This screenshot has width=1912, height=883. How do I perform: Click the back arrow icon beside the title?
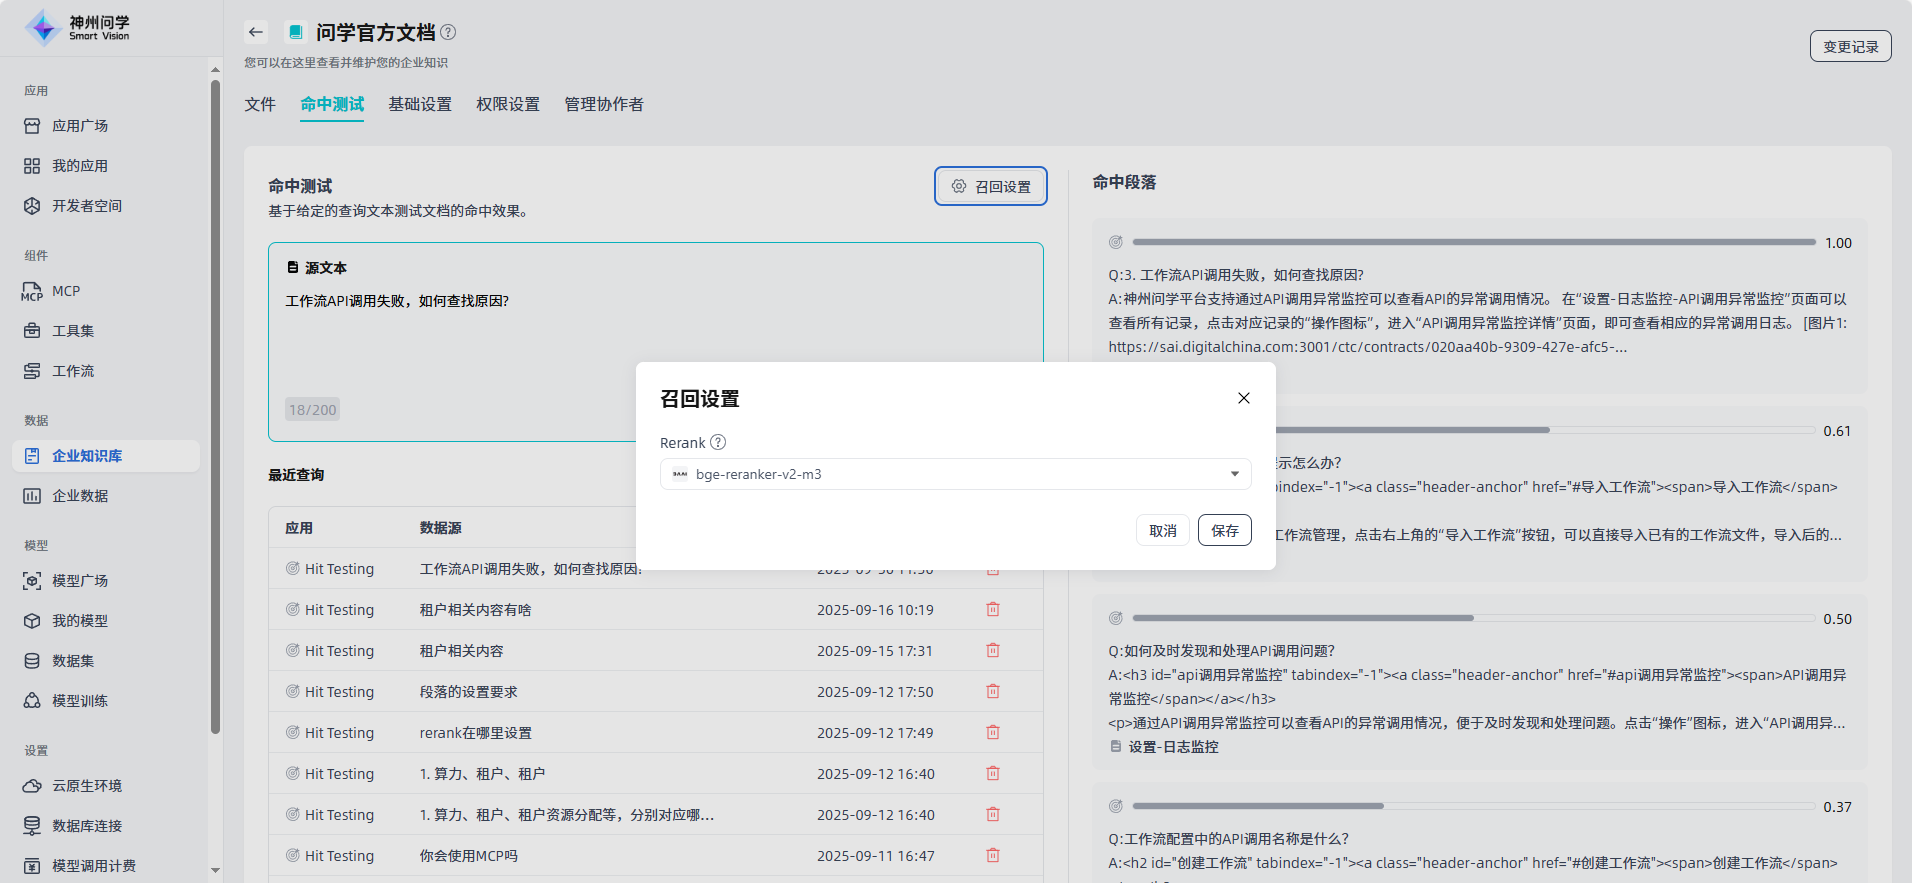point(256,32)
